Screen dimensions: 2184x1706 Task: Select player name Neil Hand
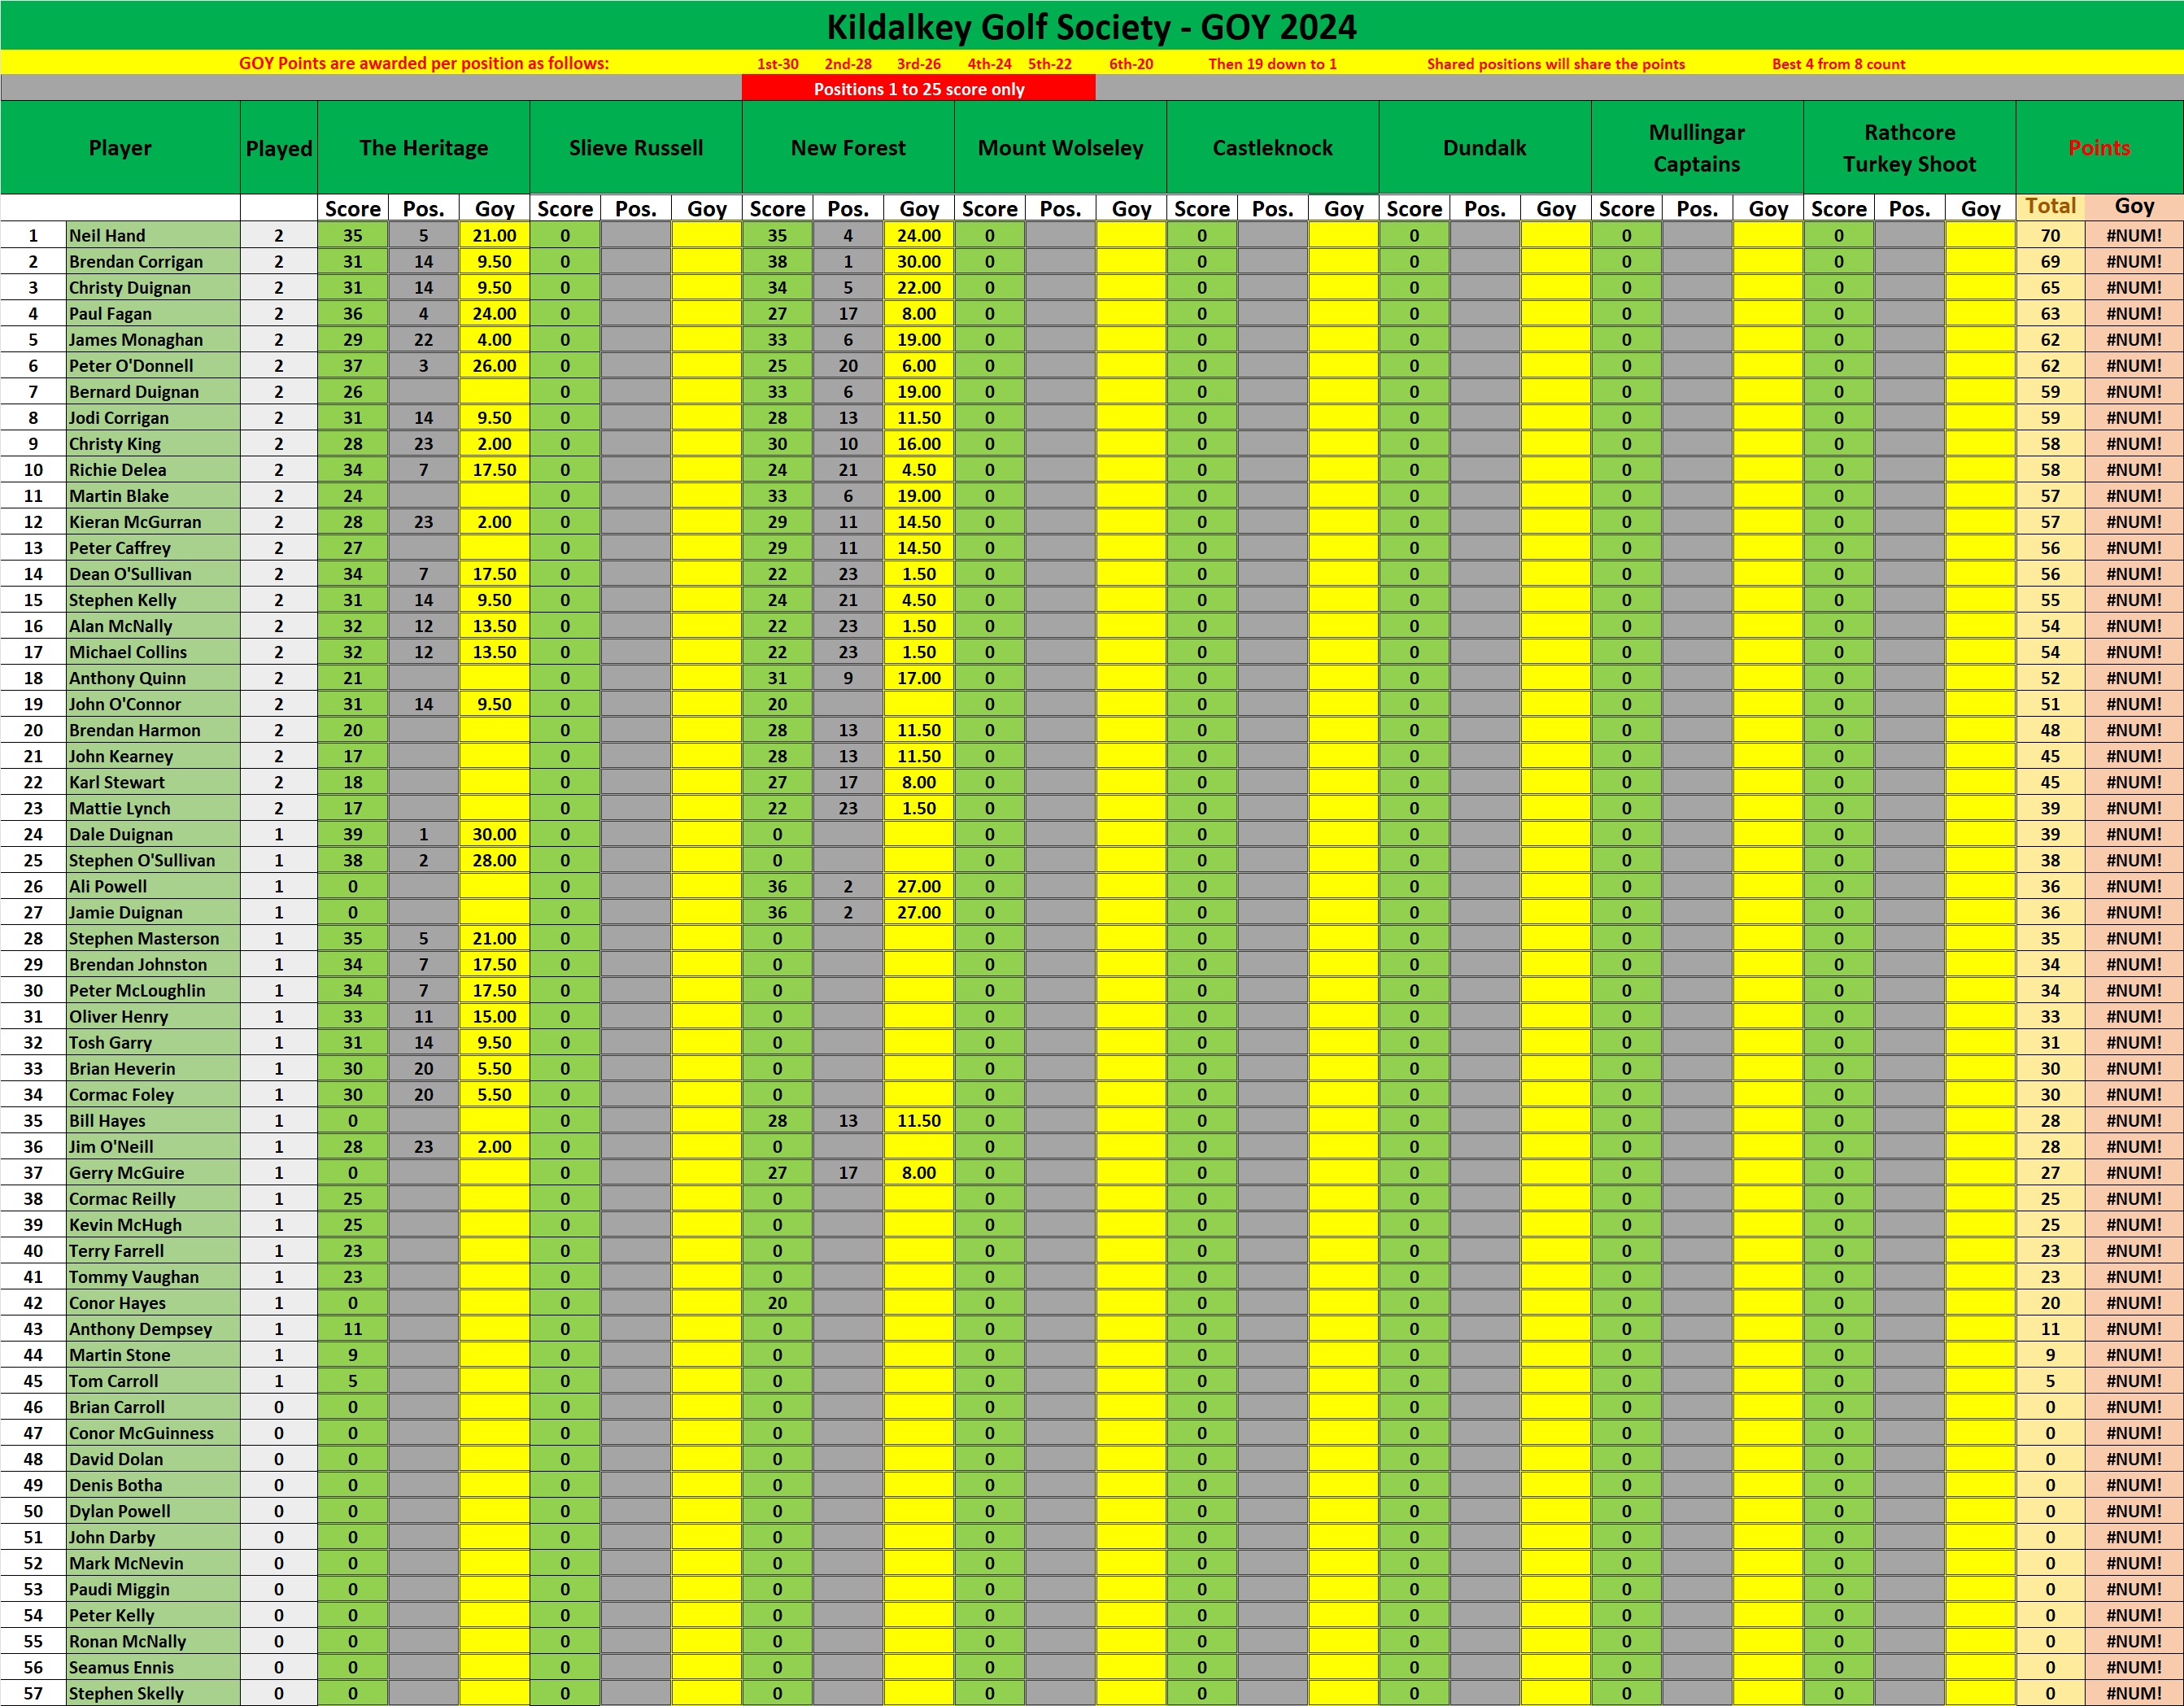tap(153, 235)
